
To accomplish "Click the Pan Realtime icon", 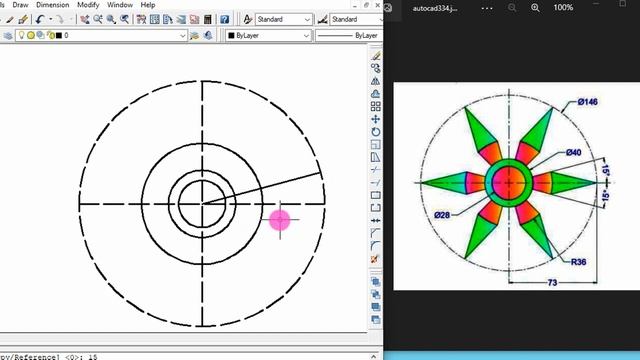I will coord(85,19).
